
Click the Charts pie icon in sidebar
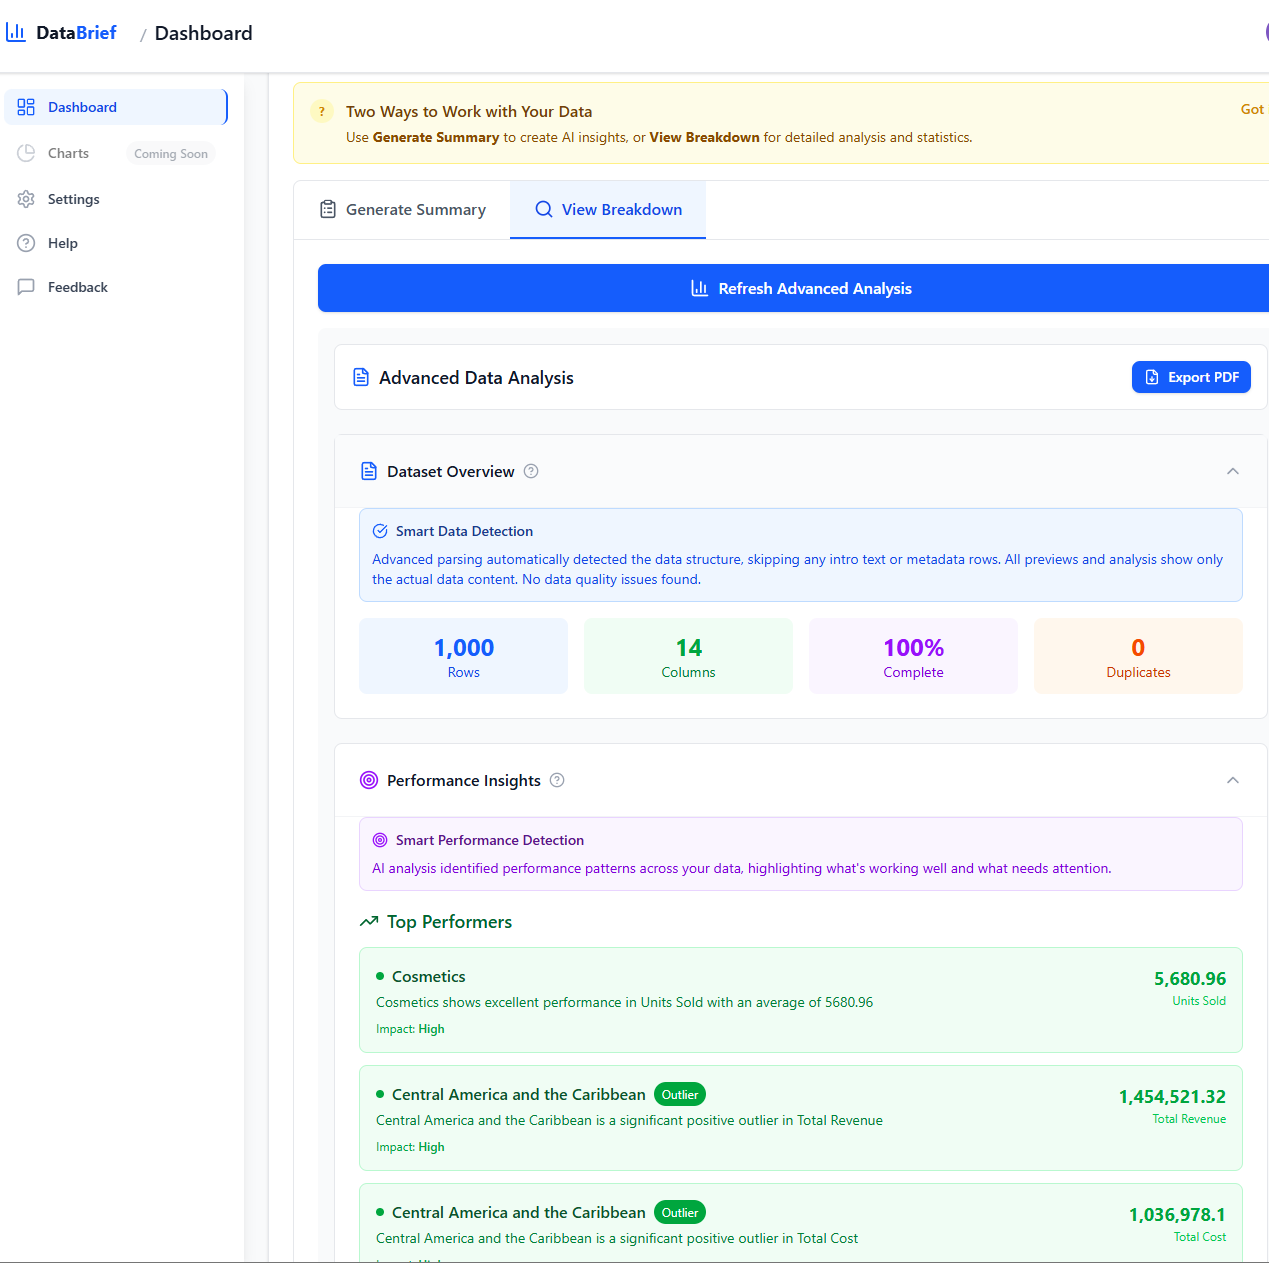(26, 153)
